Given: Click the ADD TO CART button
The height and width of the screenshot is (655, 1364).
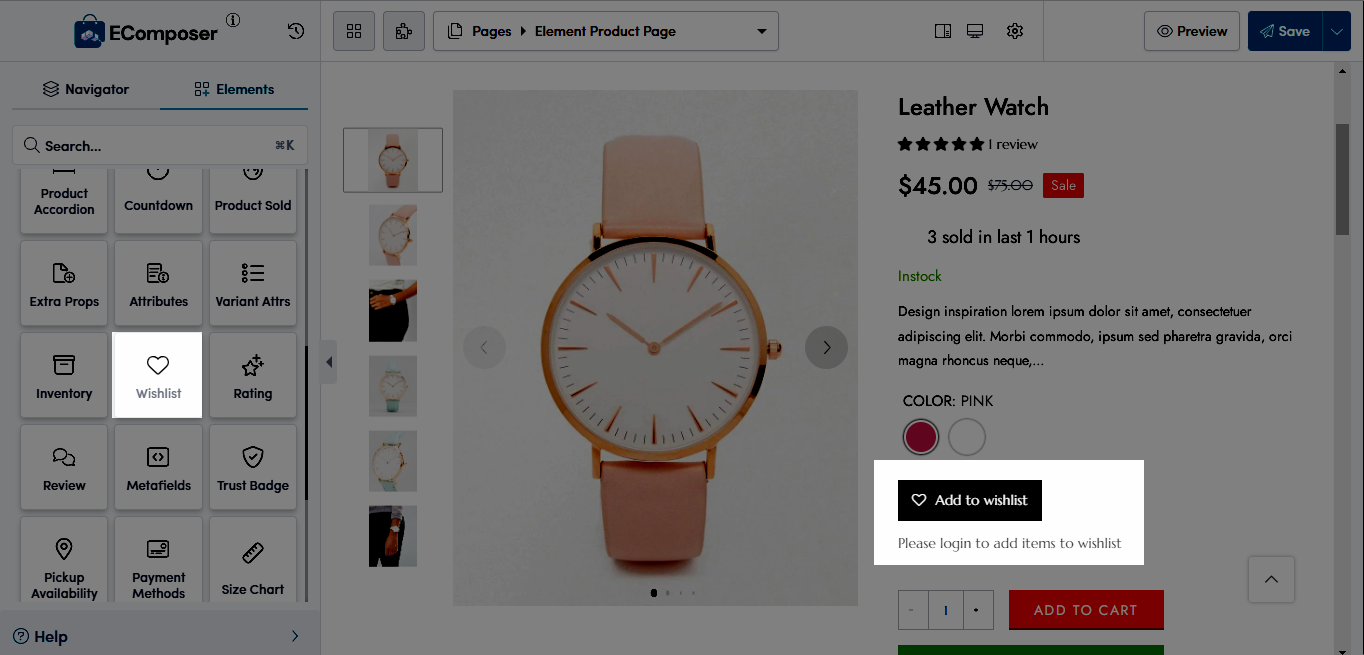Looking at the screenshot, I should [x=1086, y=610].
